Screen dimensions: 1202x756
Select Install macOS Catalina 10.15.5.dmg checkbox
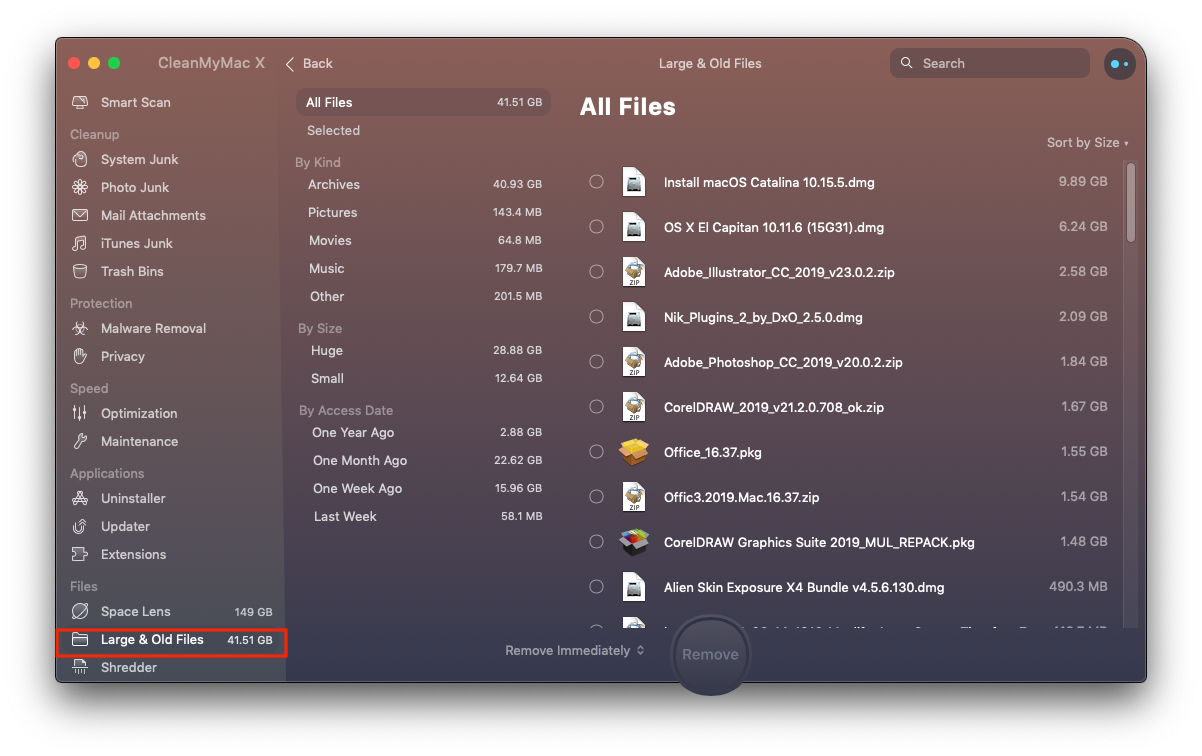pos(596,182)
